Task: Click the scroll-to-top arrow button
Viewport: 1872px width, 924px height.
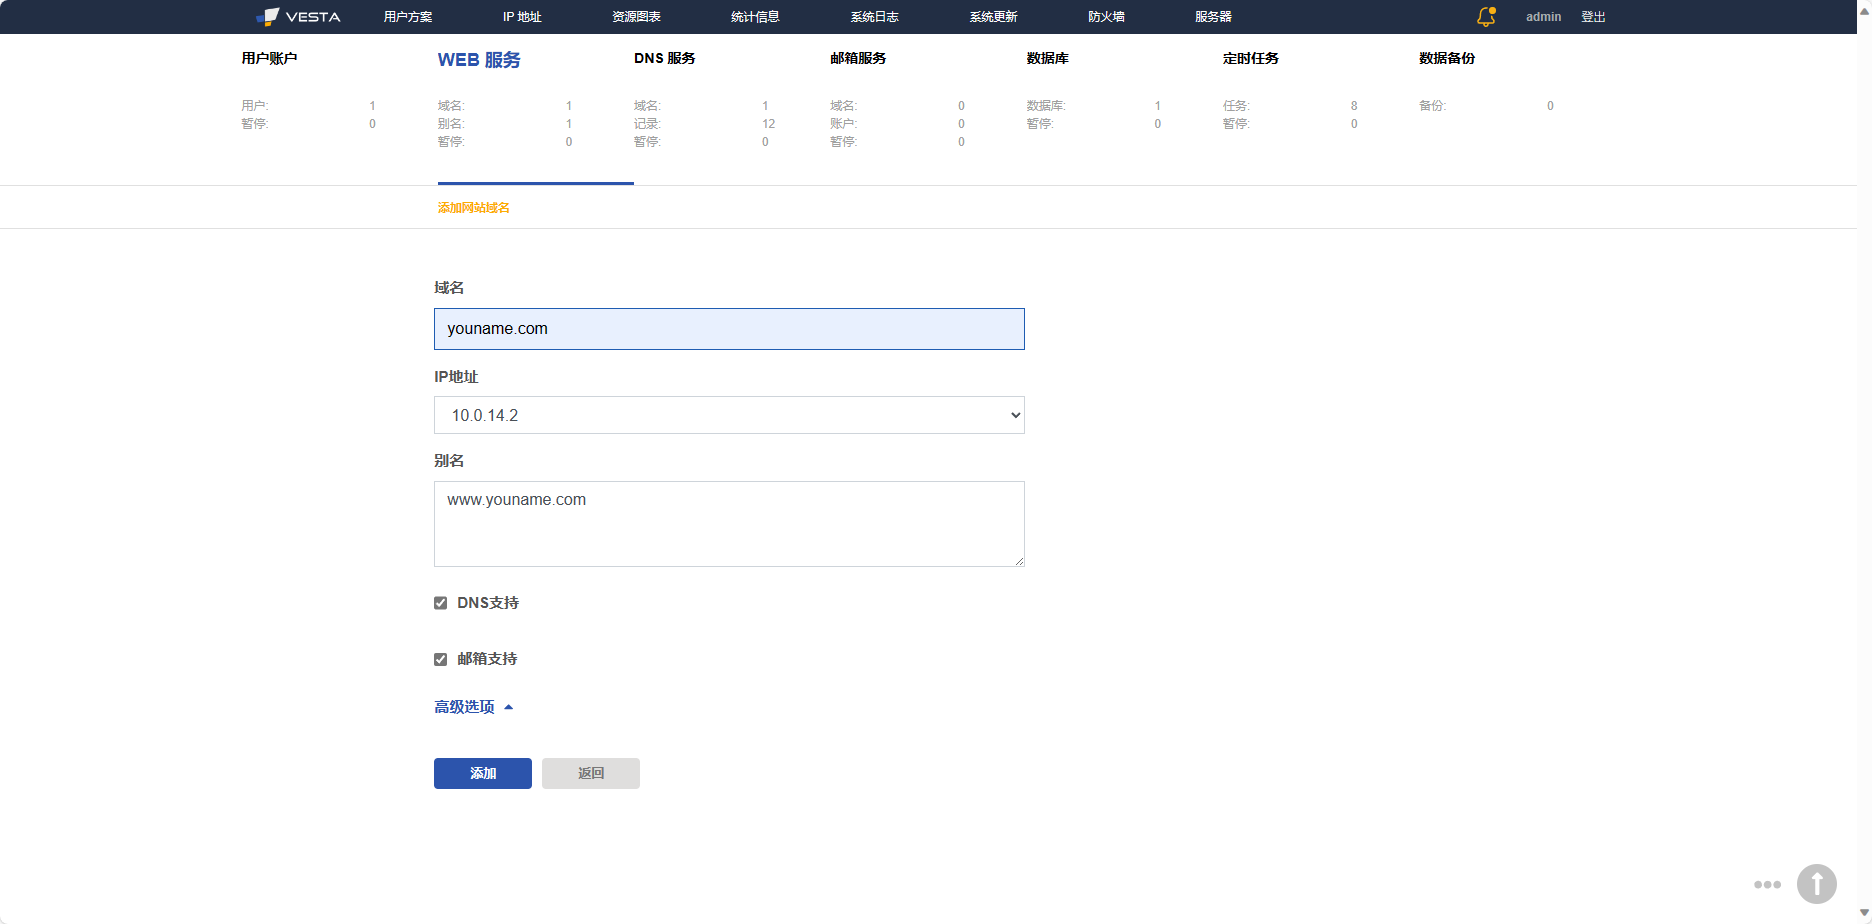Action: click(1816, 884)
